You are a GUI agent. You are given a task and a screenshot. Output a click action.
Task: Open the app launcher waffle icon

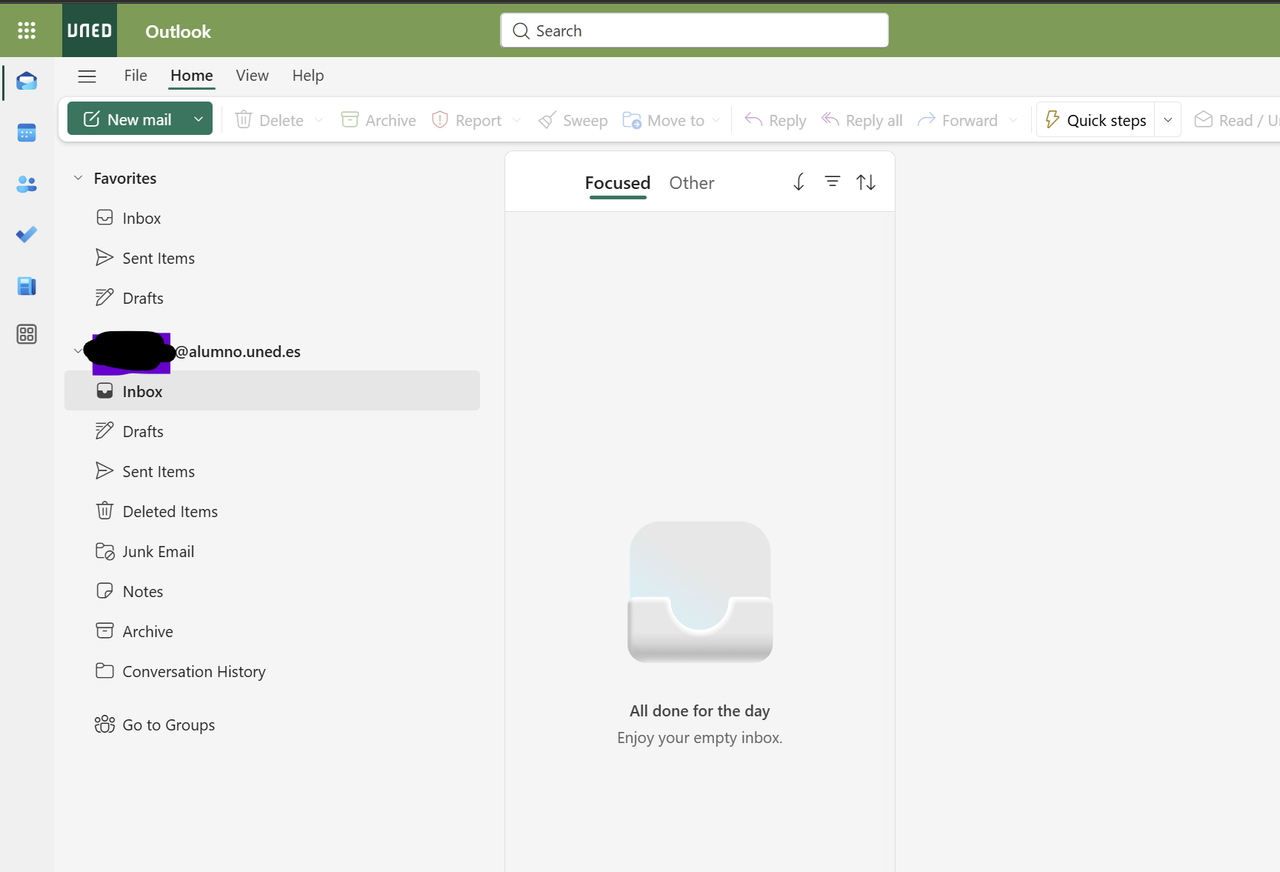(x=27, y=31)
